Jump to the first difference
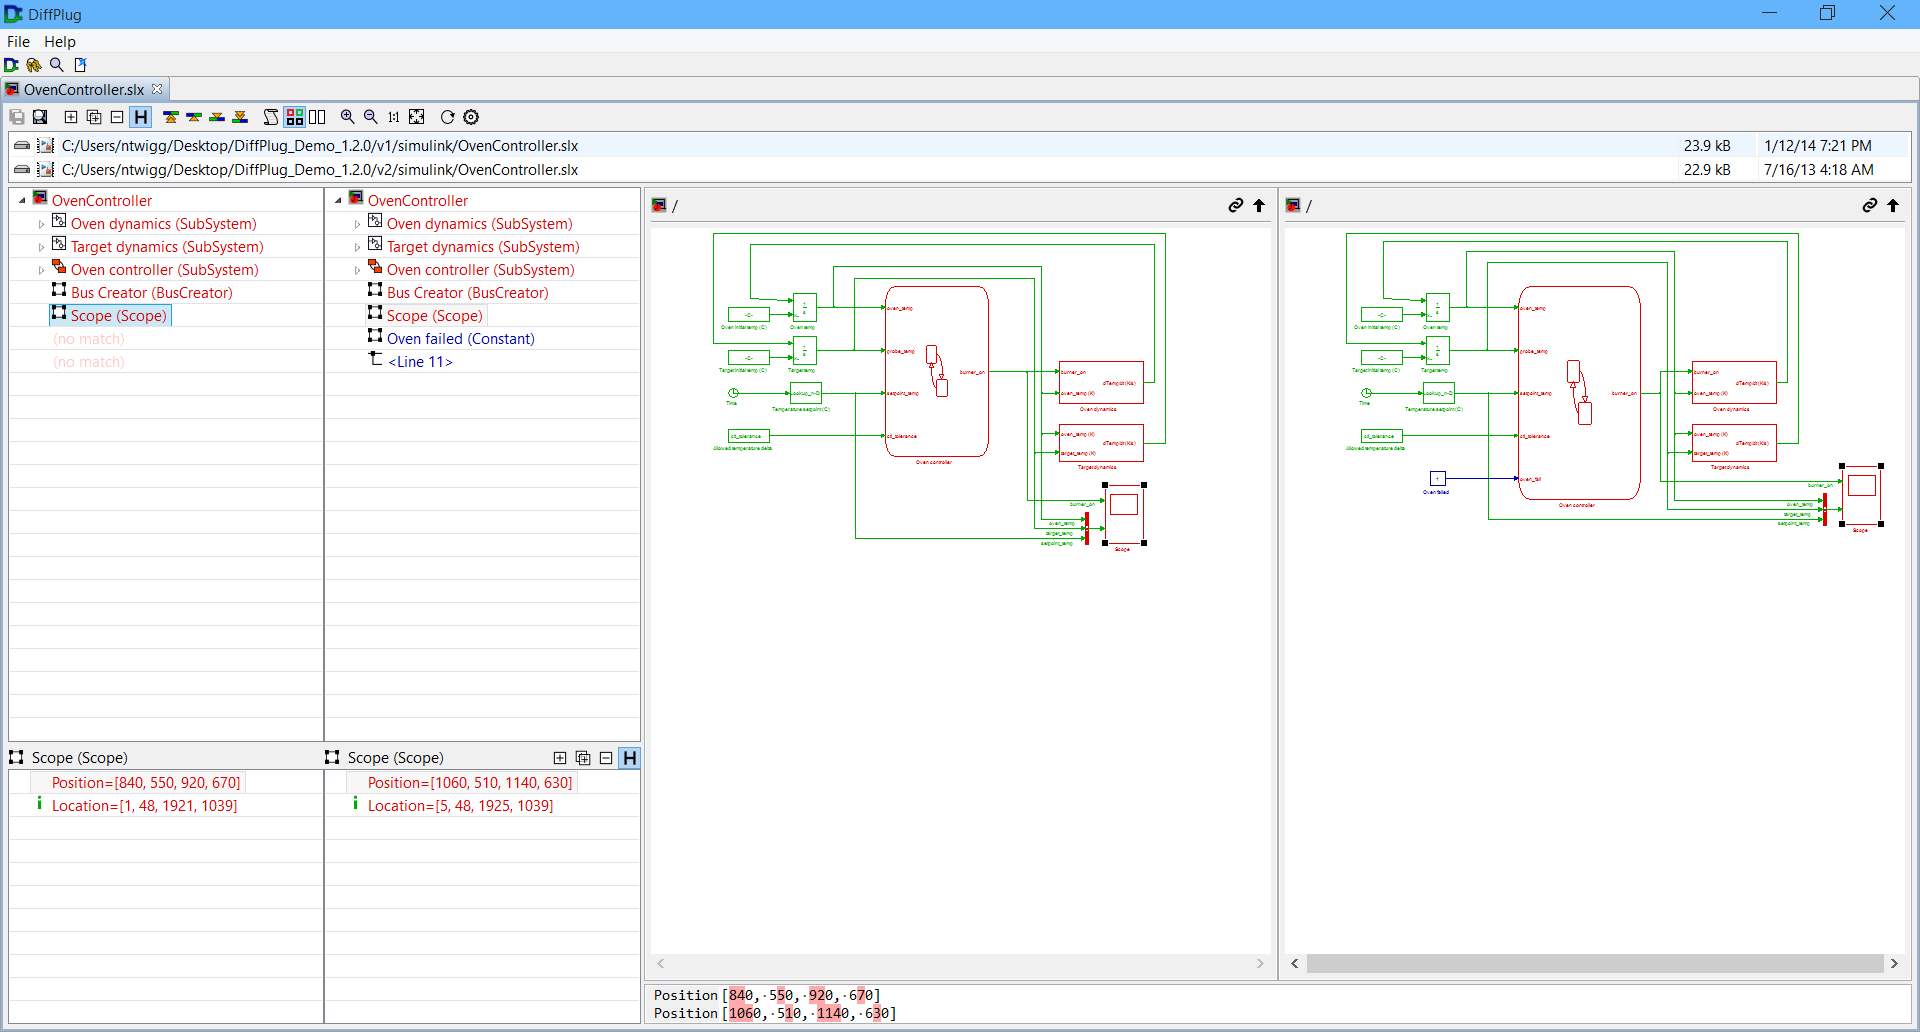Viewport: 1920px width, 1032px height. 171,117
